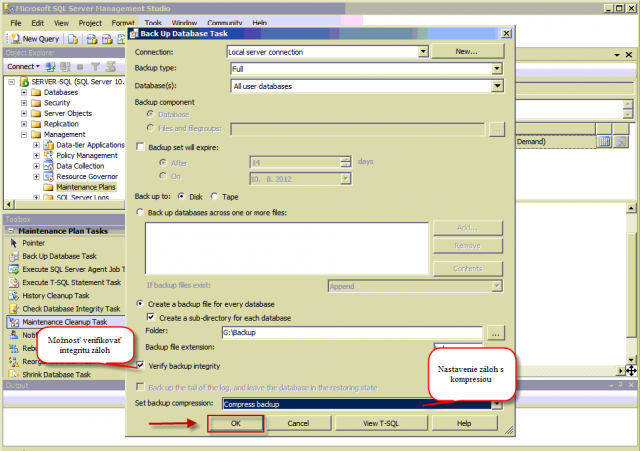
Task: Open the View menu
Action: [61, 23]
